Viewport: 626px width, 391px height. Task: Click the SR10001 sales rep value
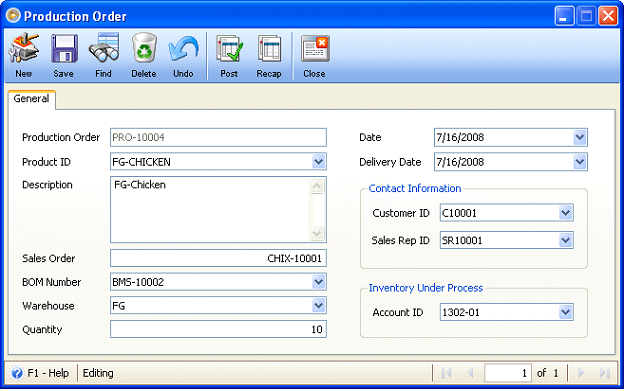point(462,240)
